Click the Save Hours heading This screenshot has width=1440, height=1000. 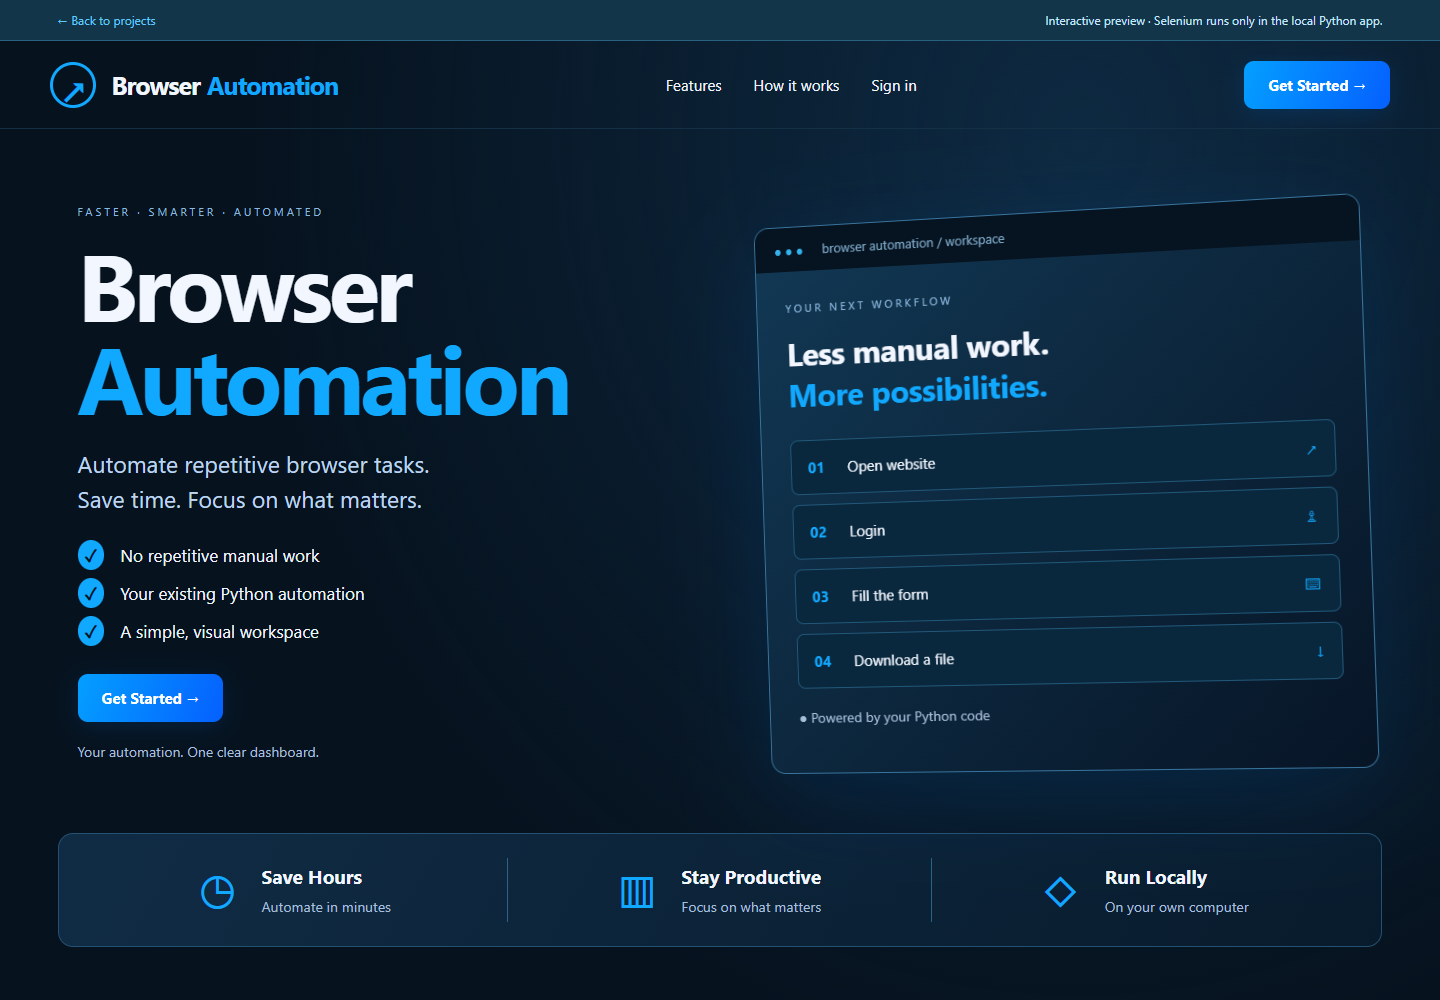[x=312, y=877]
